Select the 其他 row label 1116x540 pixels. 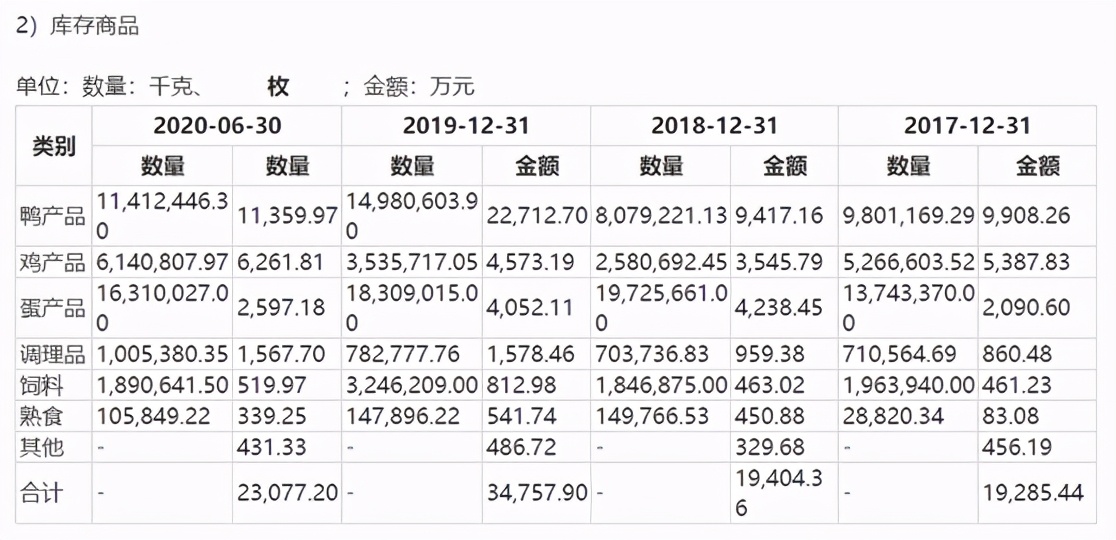42,447
